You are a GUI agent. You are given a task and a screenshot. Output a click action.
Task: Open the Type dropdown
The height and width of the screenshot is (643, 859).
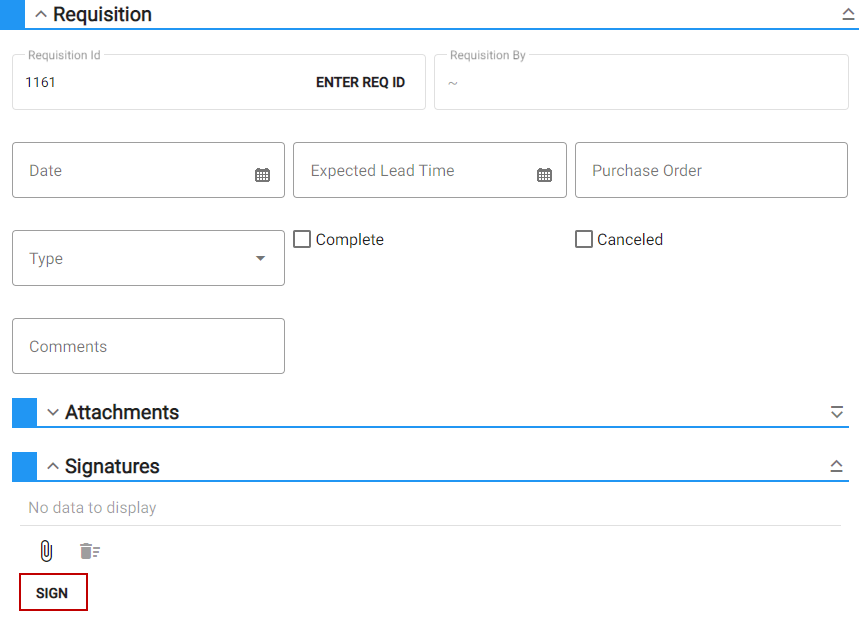[148, 258]
